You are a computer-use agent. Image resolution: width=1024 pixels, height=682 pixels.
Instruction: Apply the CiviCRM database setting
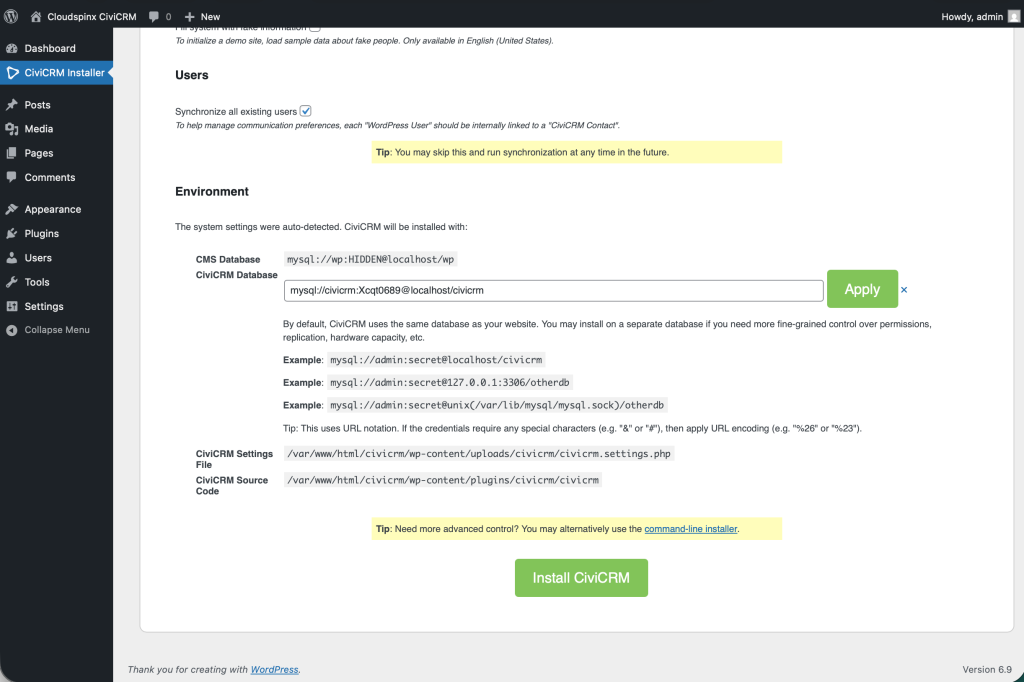point(862,289)
